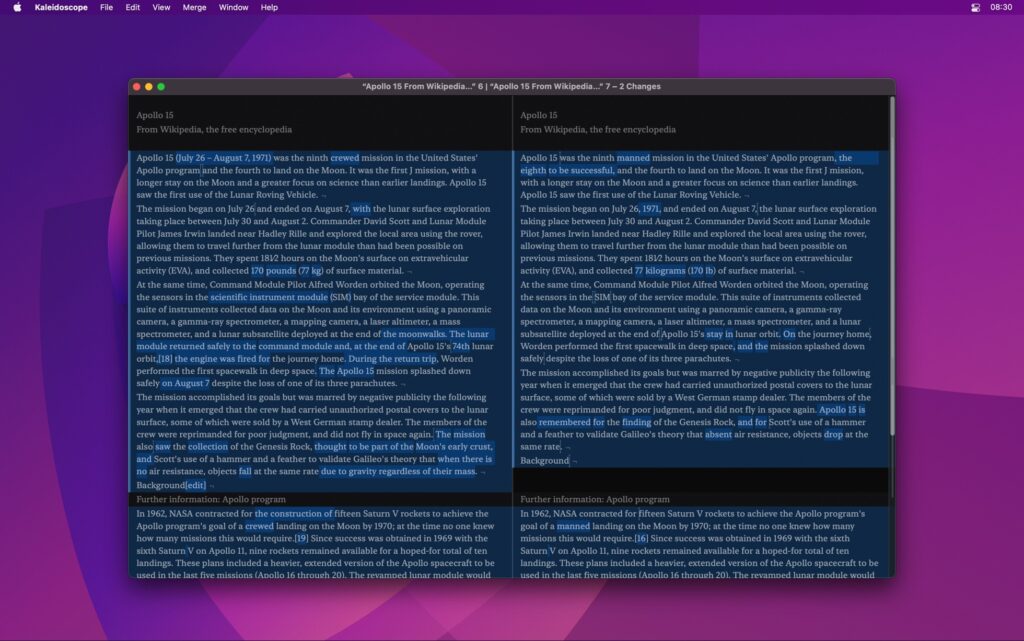Click highlighted "due to gravity regardless of their mass"

398,471
